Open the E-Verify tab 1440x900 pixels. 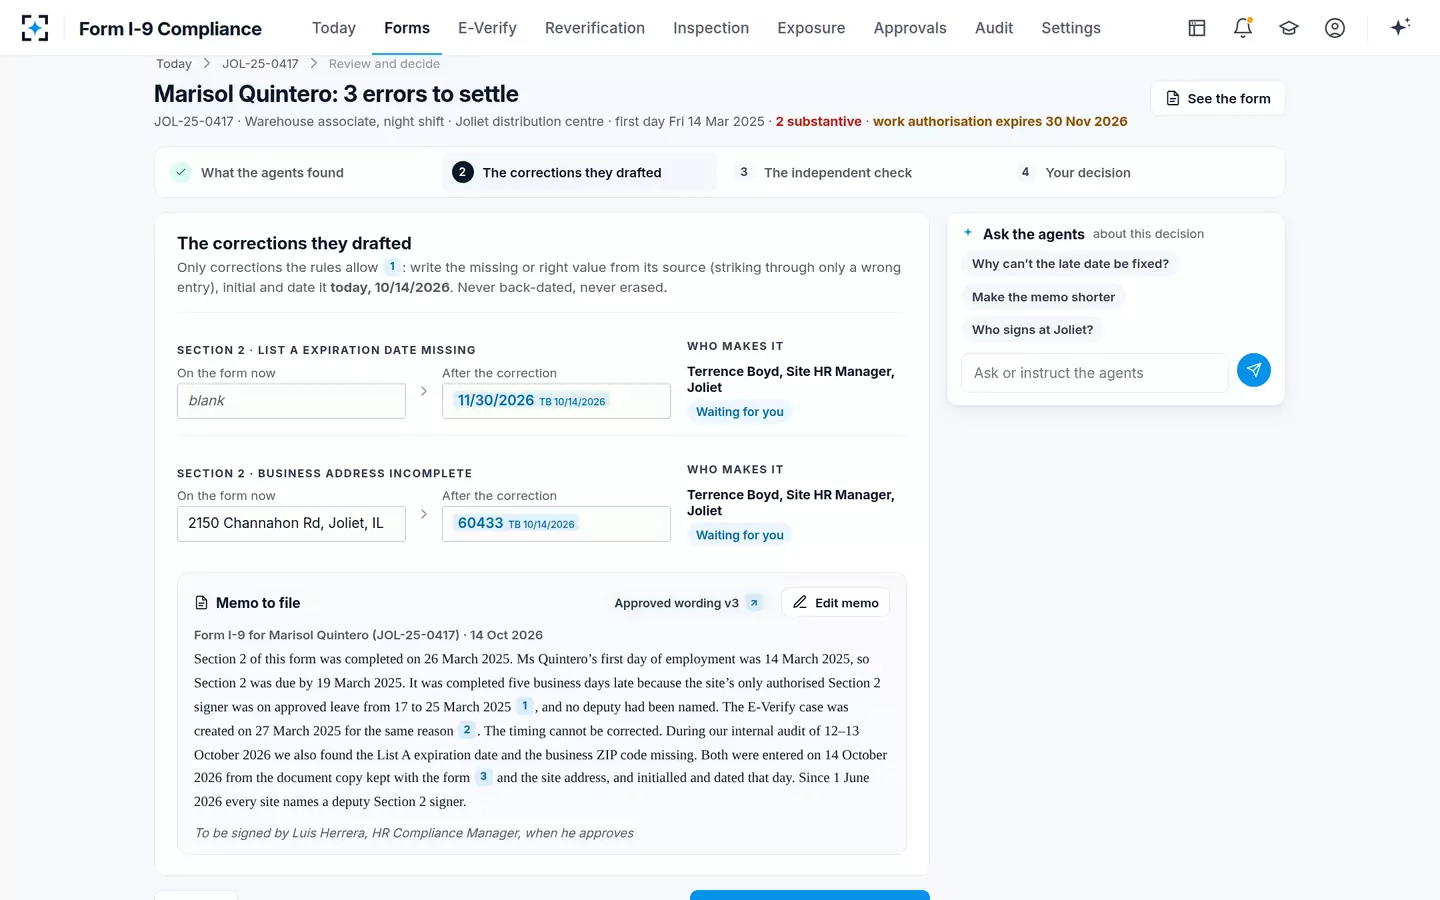[x=487, y=28]
